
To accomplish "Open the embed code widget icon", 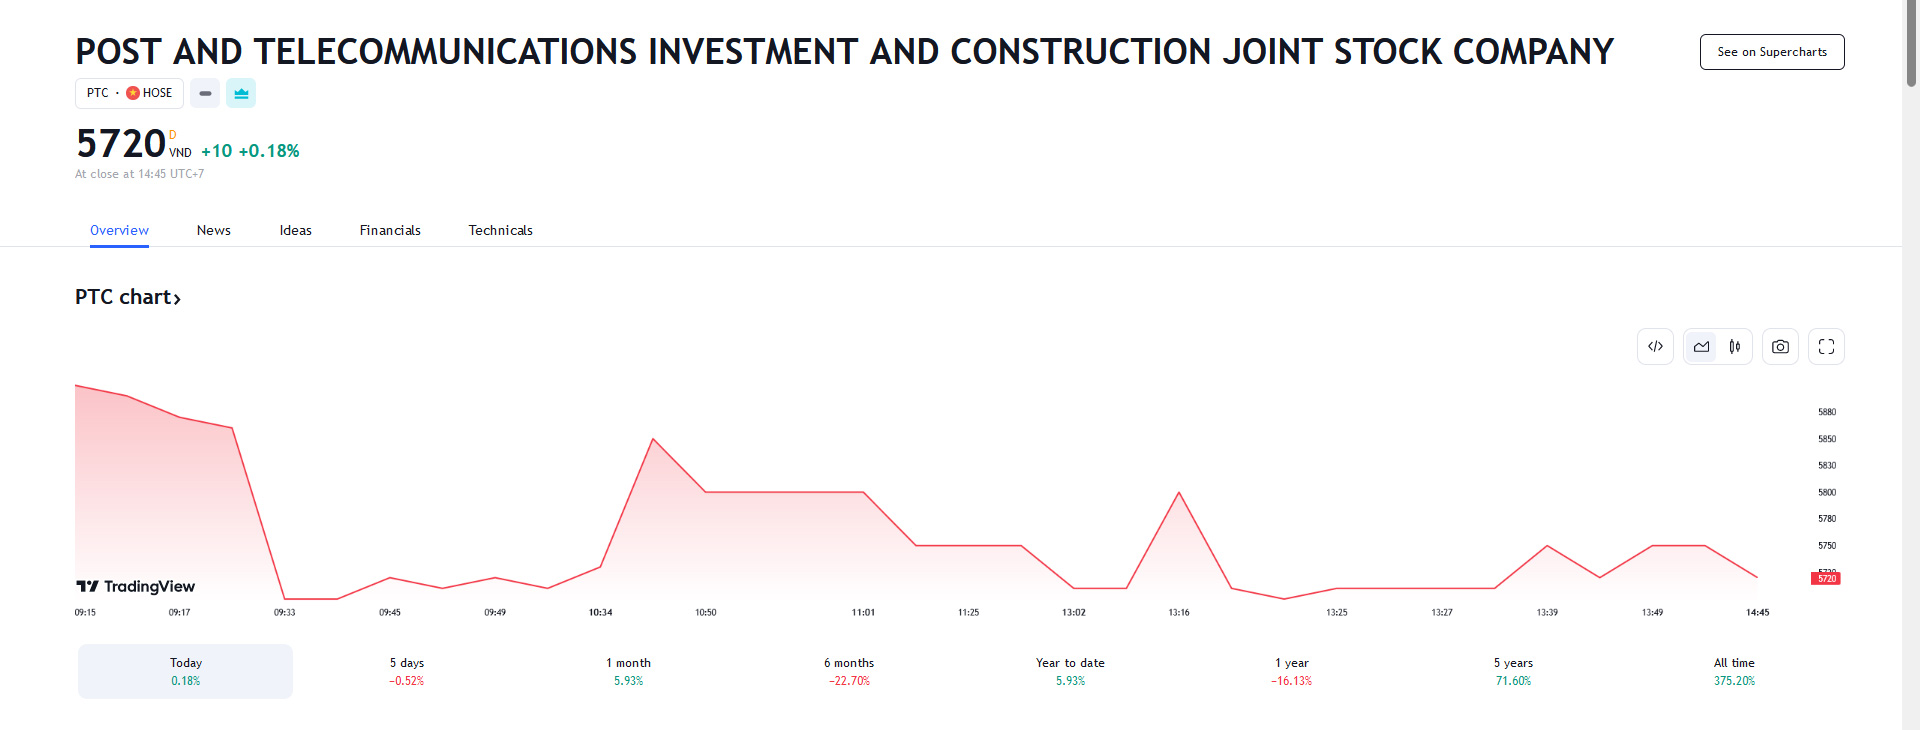I will point(1655,347).
